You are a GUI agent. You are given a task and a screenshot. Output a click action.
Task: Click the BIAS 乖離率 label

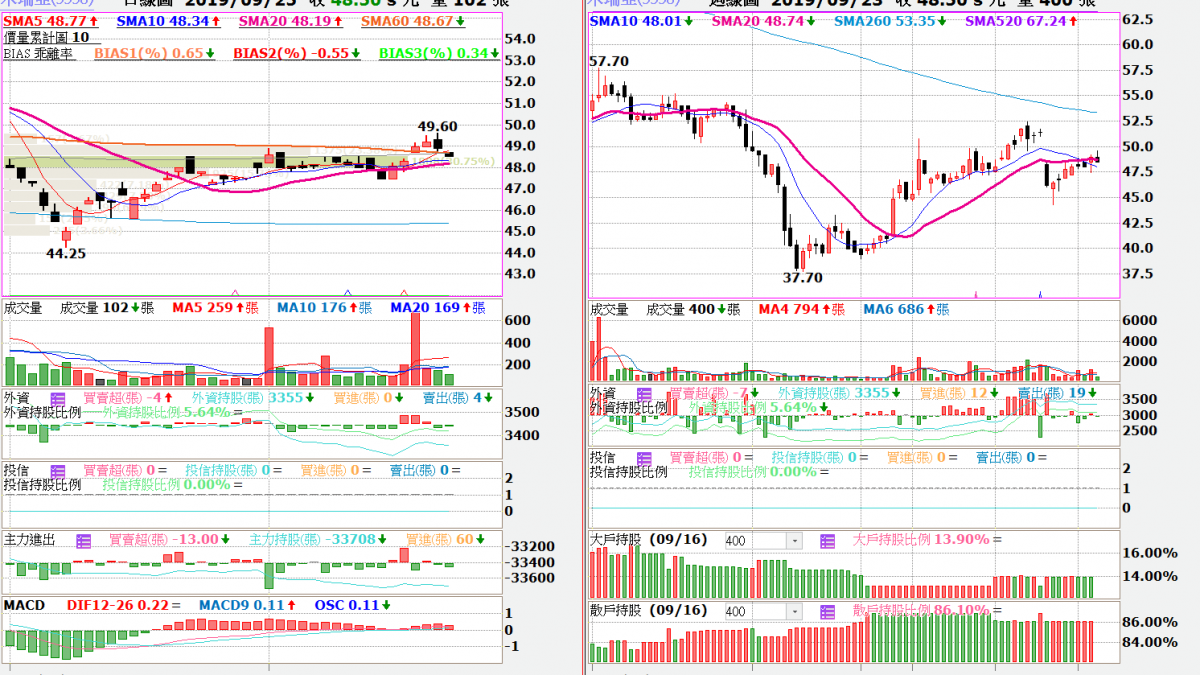[40, 53]
